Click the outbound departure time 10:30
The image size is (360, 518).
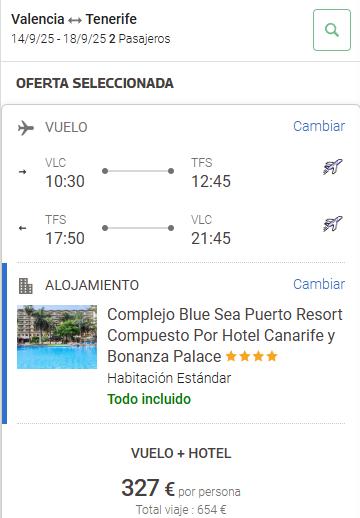tap(65, 181)
